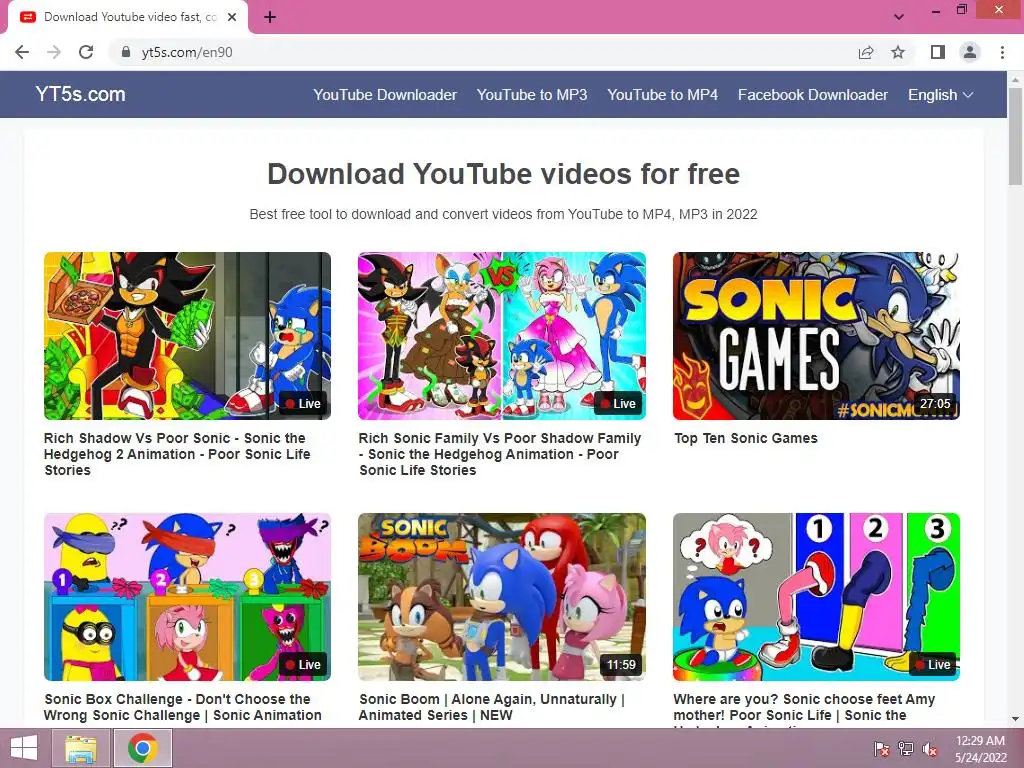Viewport: 1024px width, 768px height.
Task: Close the Download Youtube video tab
Action: 232,17
